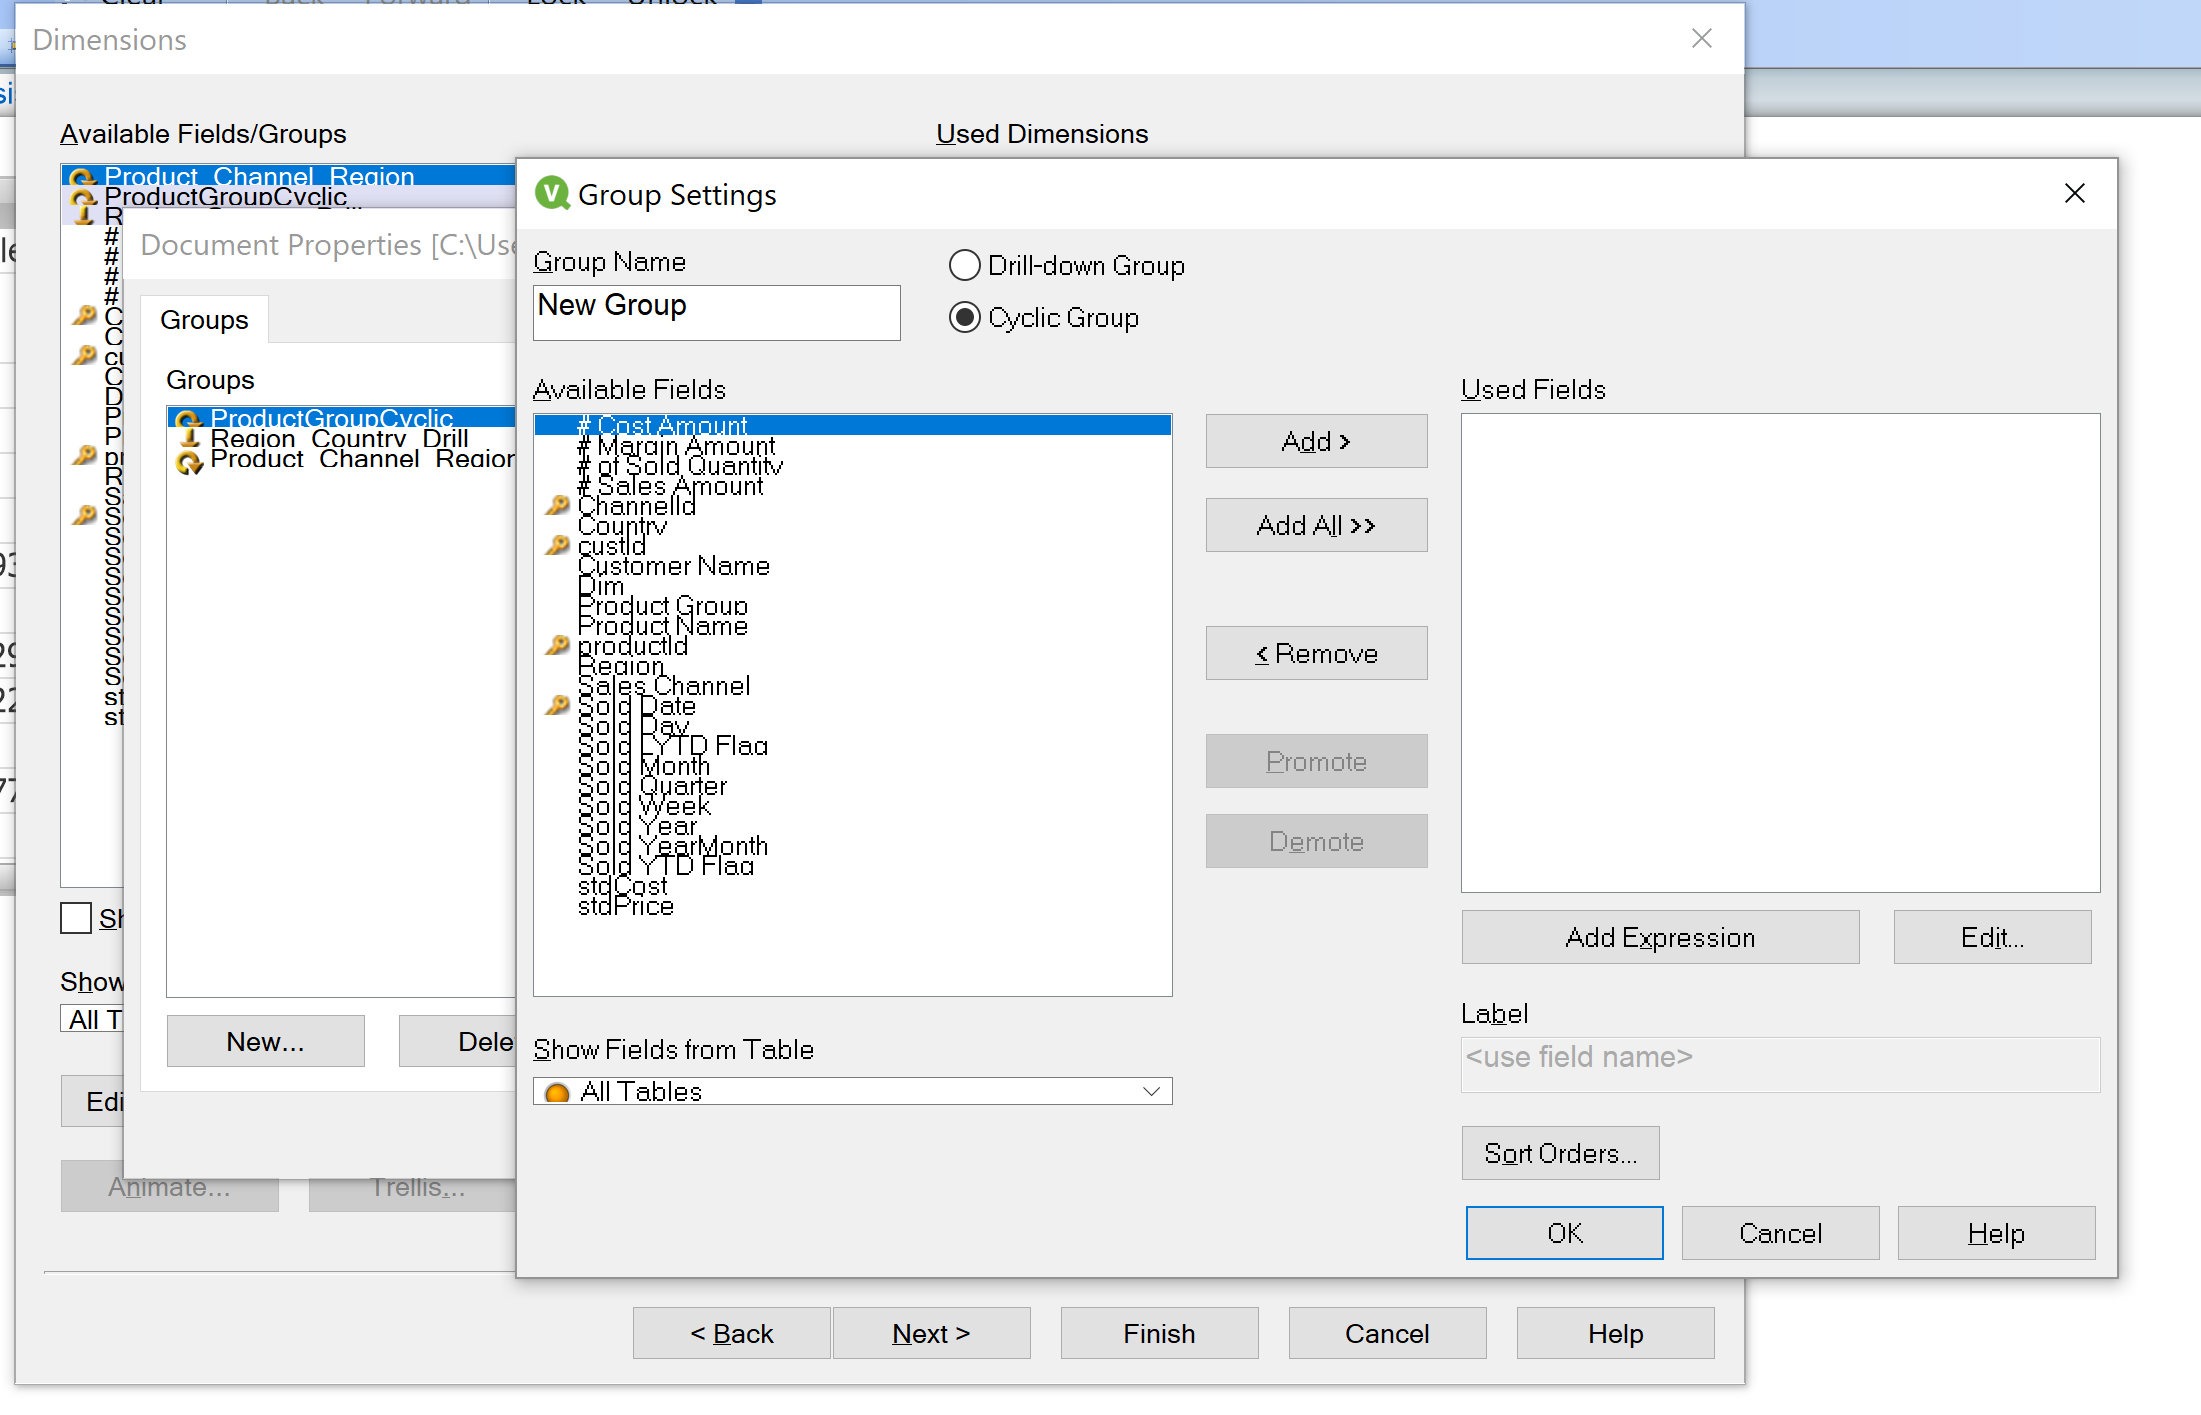The height and width of the screenshot is (1415, 2201).
Task: Click the cyclic icon for Product_Channel_Region group
Action: point(188,461)
